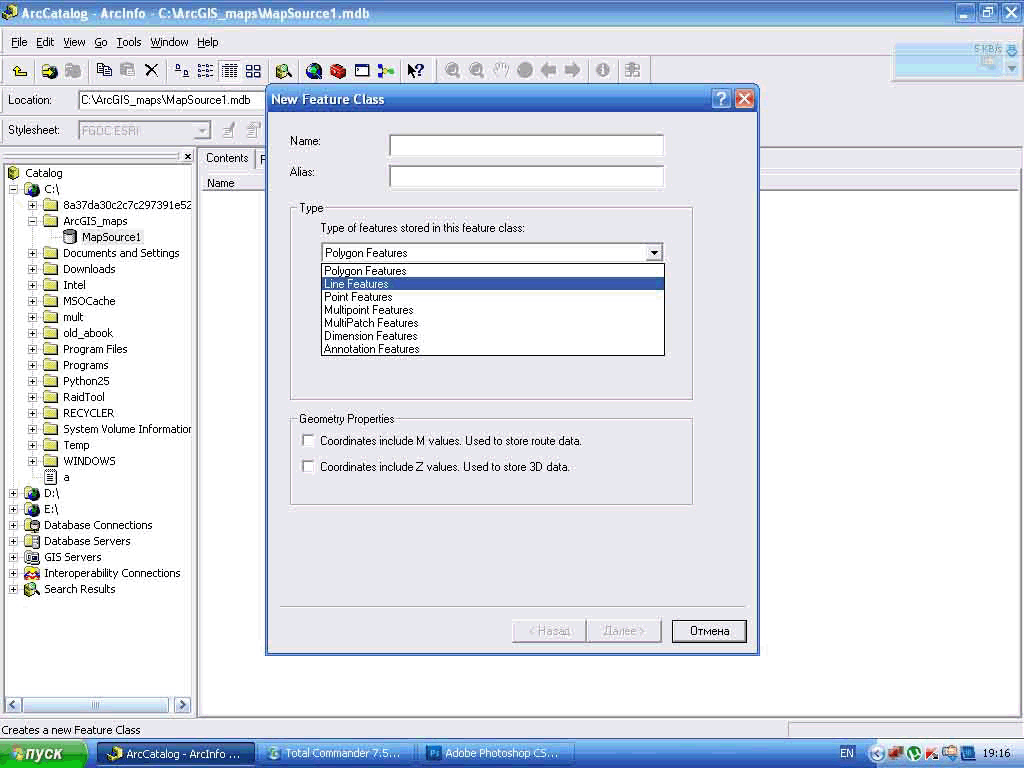The image size is (1024, 768).
Task: Click the Delete X toolbar icon
Action: pyautogui.click(x=152, y=70)
